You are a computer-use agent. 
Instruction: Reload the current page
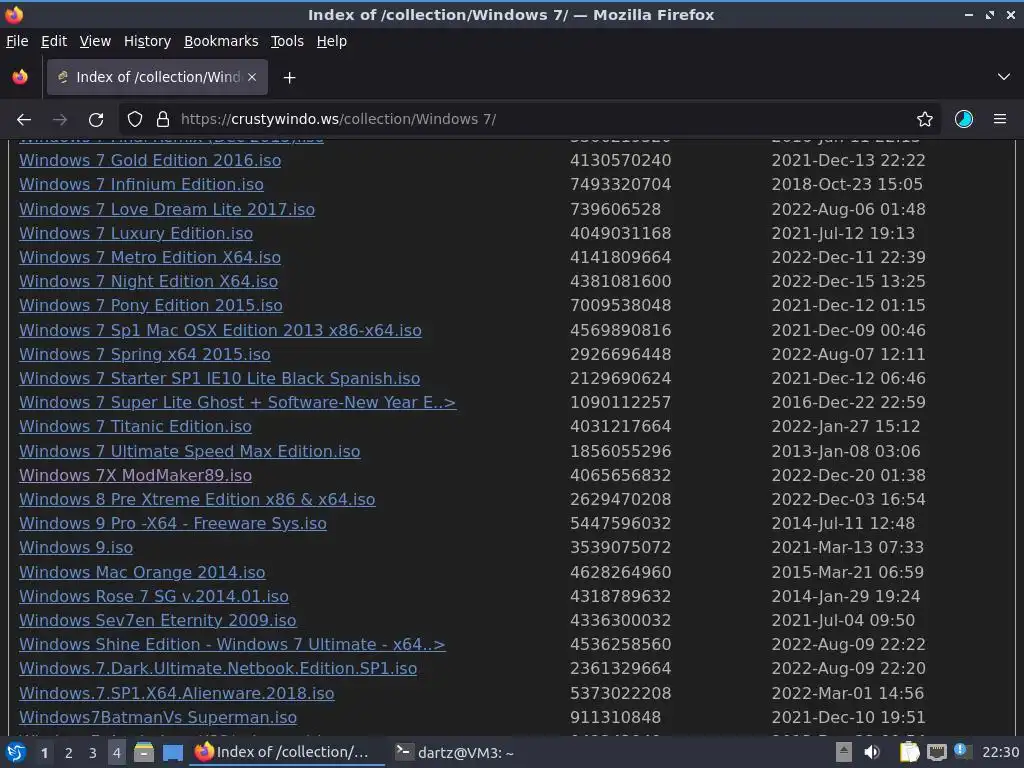click(96, 120)
